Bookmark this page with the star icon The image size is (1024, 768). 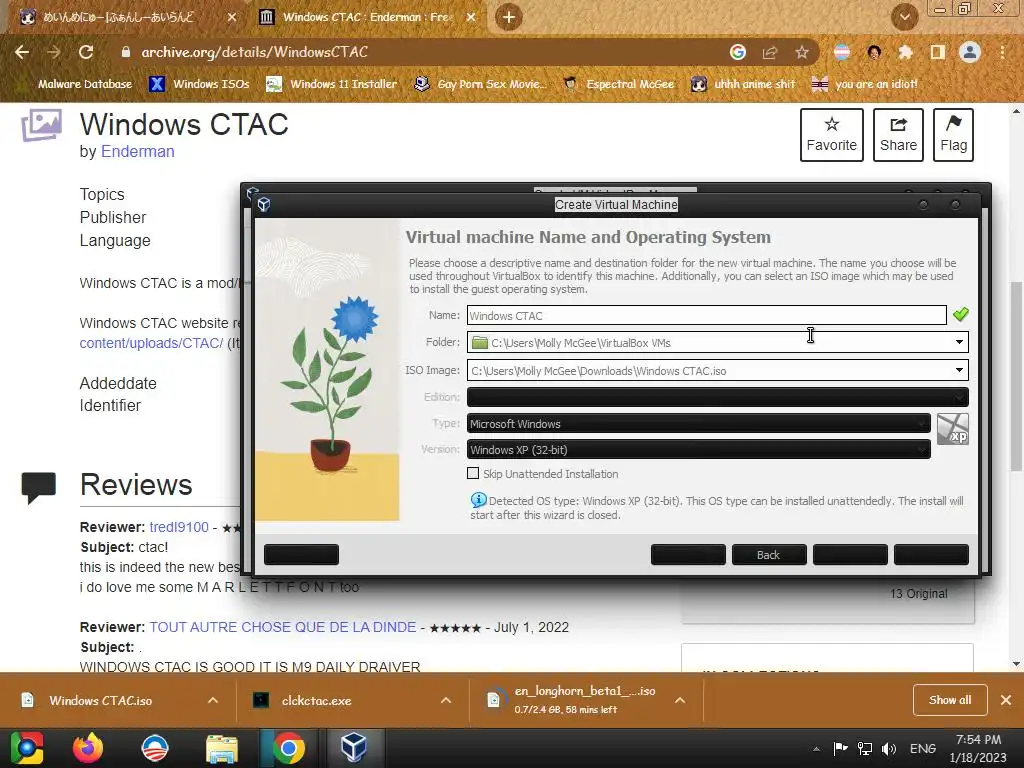coord(802,52)
